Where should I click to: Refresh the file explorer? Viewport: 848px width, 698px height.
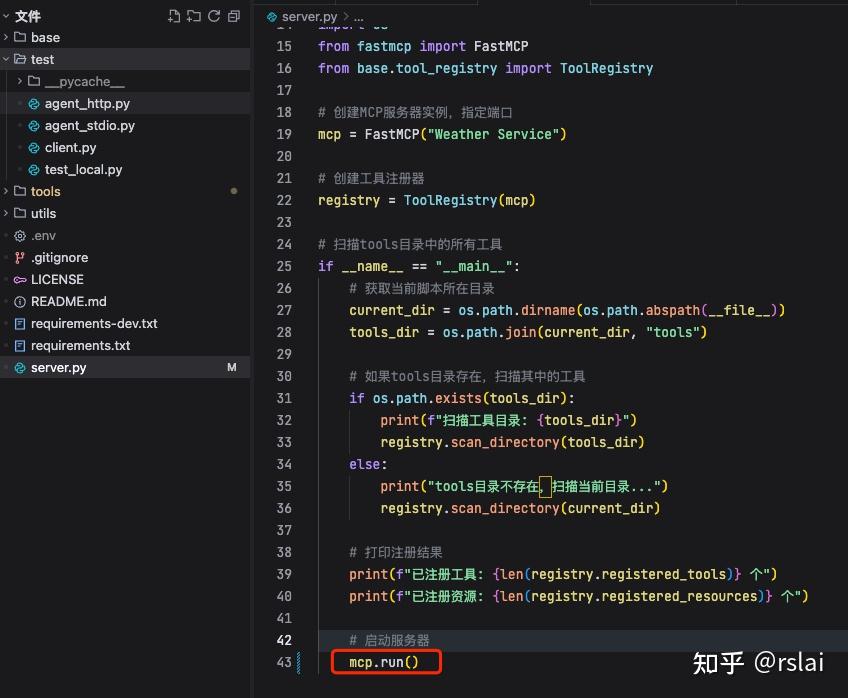pyautogui.click(x=214, y=16)
